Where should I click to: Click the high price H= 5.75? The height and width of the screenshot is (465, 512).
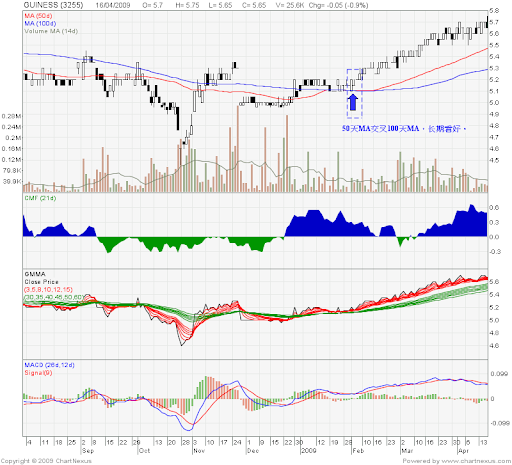click(x=187, y=5)
